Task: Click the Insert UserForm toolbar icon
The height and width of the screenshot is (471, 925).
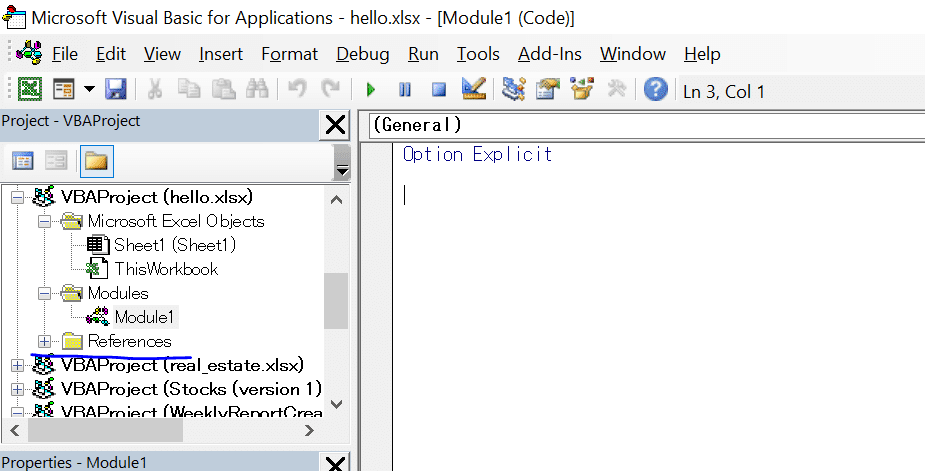Action: click(x=63, y=90)
